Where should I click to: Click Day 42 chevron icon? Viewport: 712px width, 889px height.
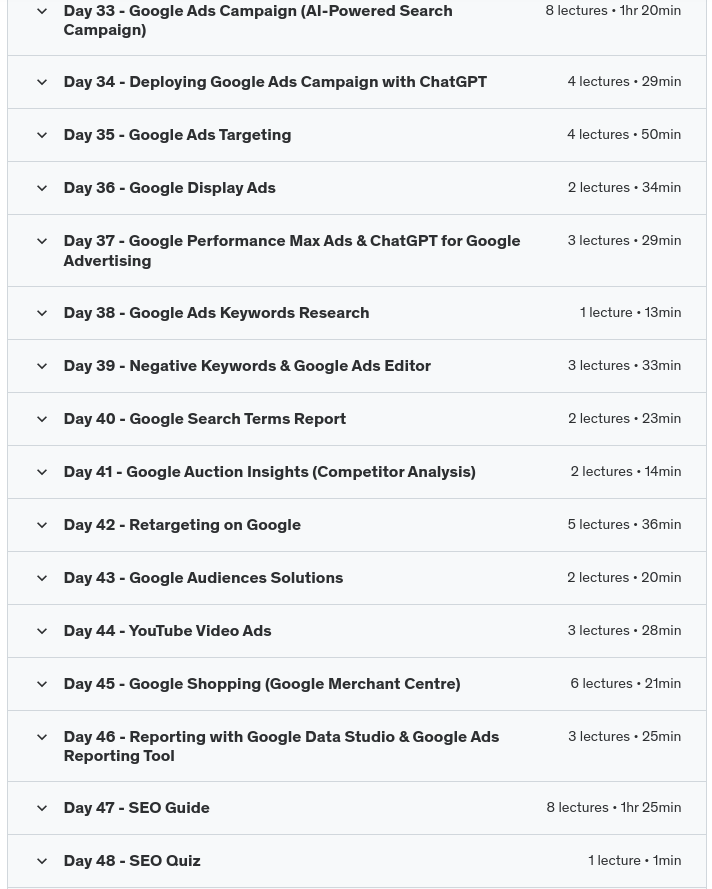(42, 525)
